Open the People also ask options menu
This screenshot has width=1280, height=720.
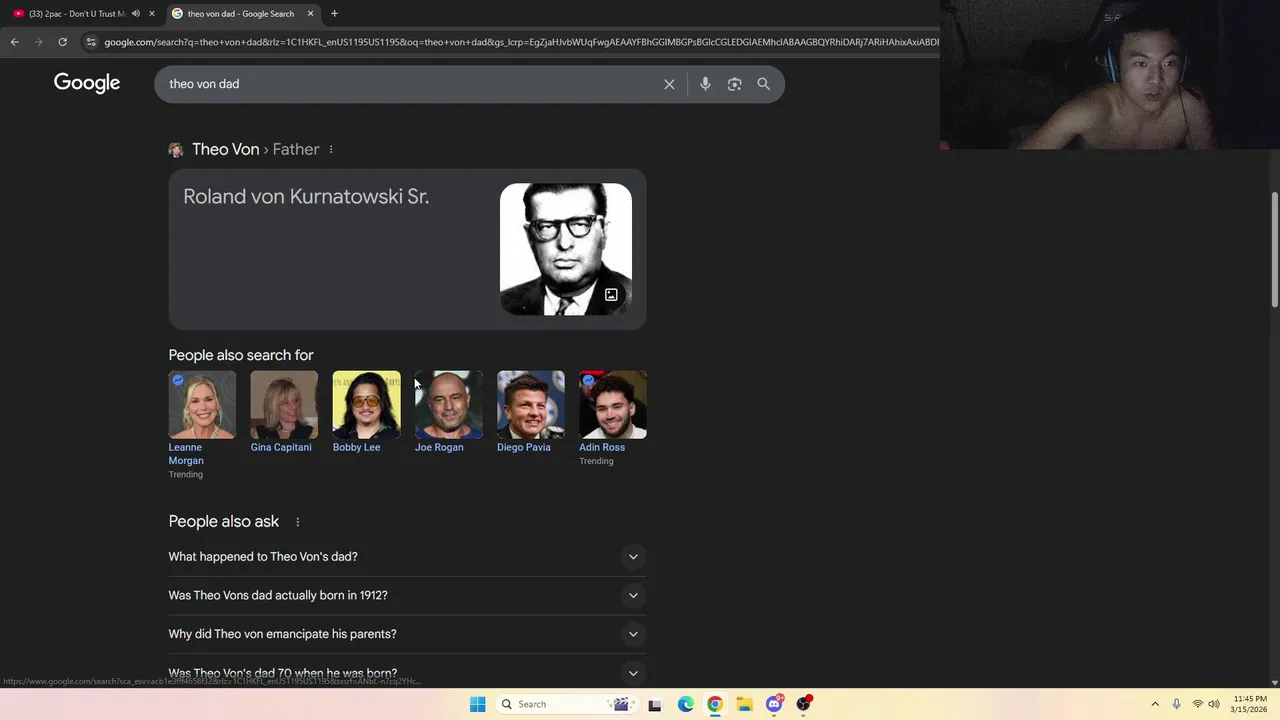coord(297,522)
